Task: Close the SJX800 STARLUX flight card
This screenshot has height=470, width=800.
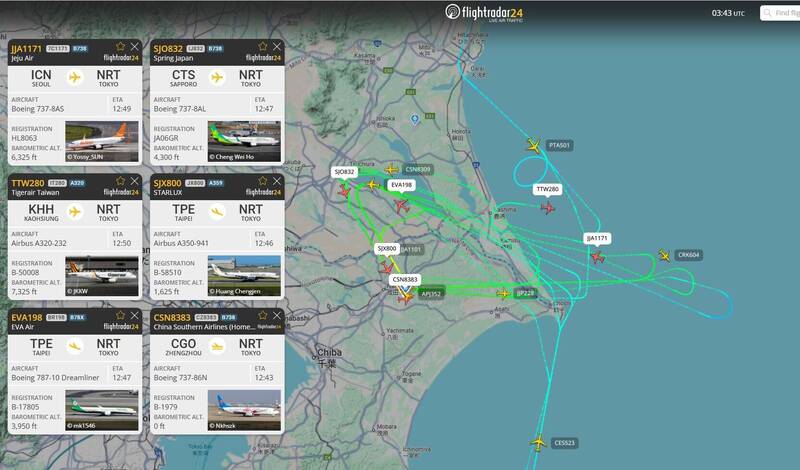Action: [x=277, y=181]
